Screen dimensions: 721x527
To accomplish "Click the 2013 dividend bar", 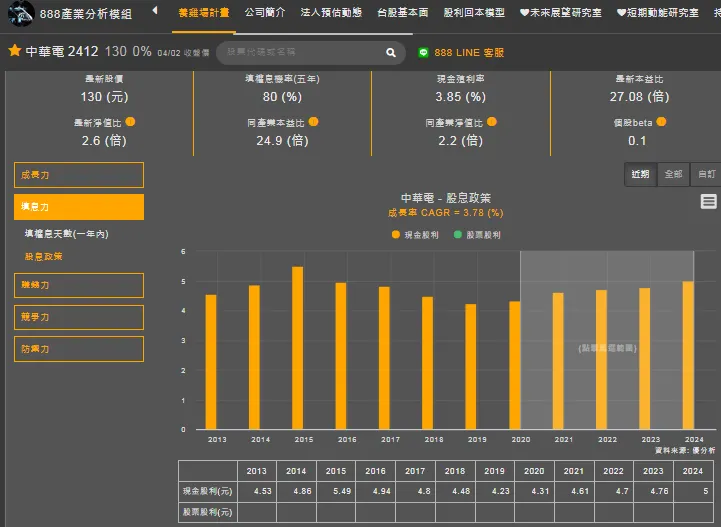I will tap(211, 362).
